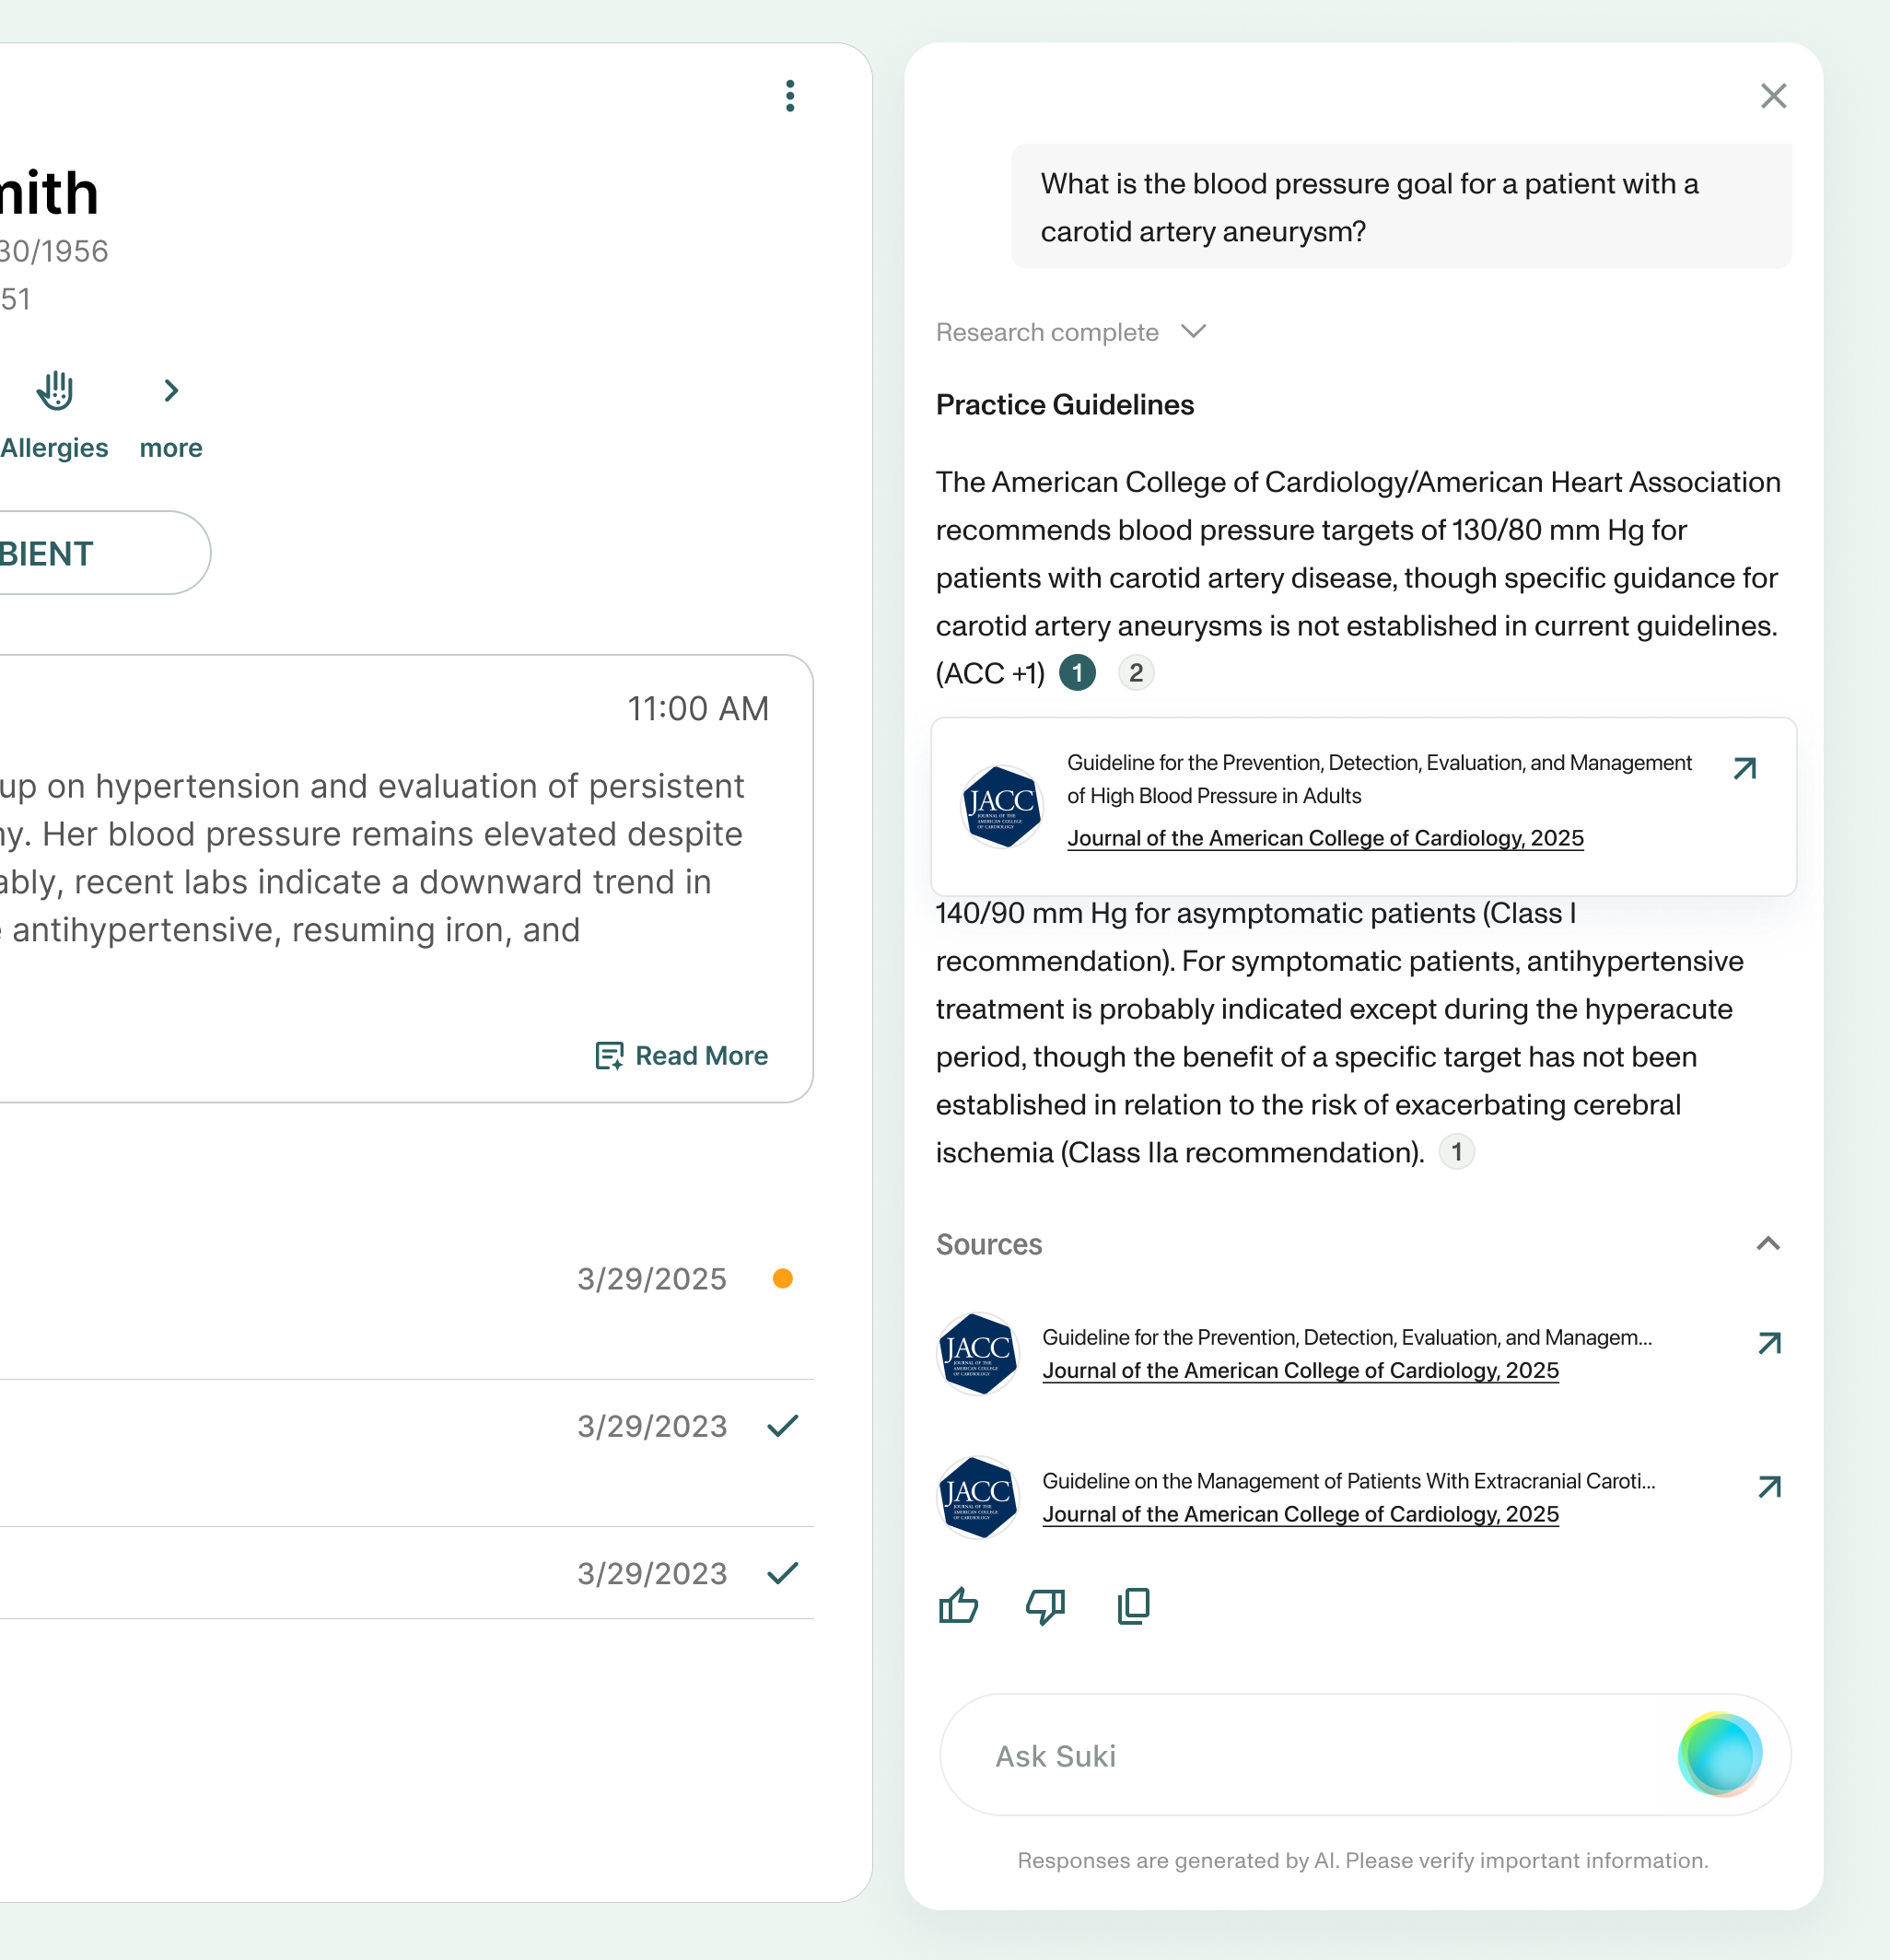Click Read More on the note summary

(682, 1056)
